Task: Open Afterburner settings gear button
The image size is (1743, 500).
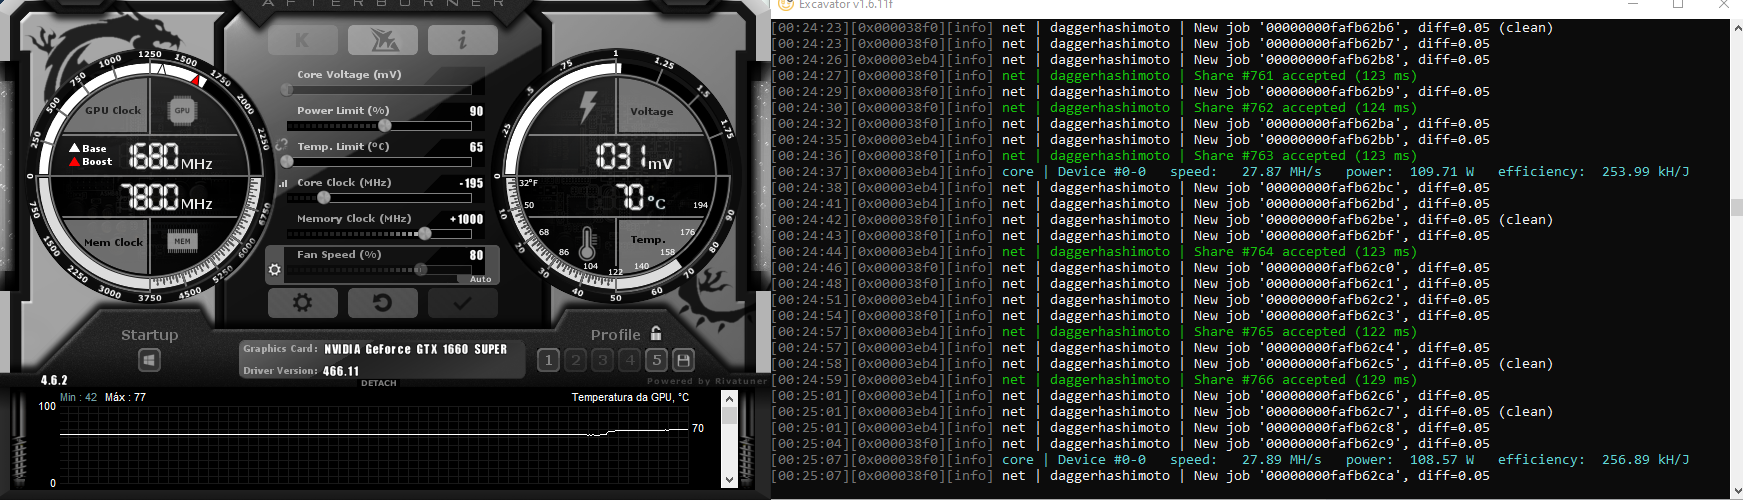Action: [x=303, y=302]
